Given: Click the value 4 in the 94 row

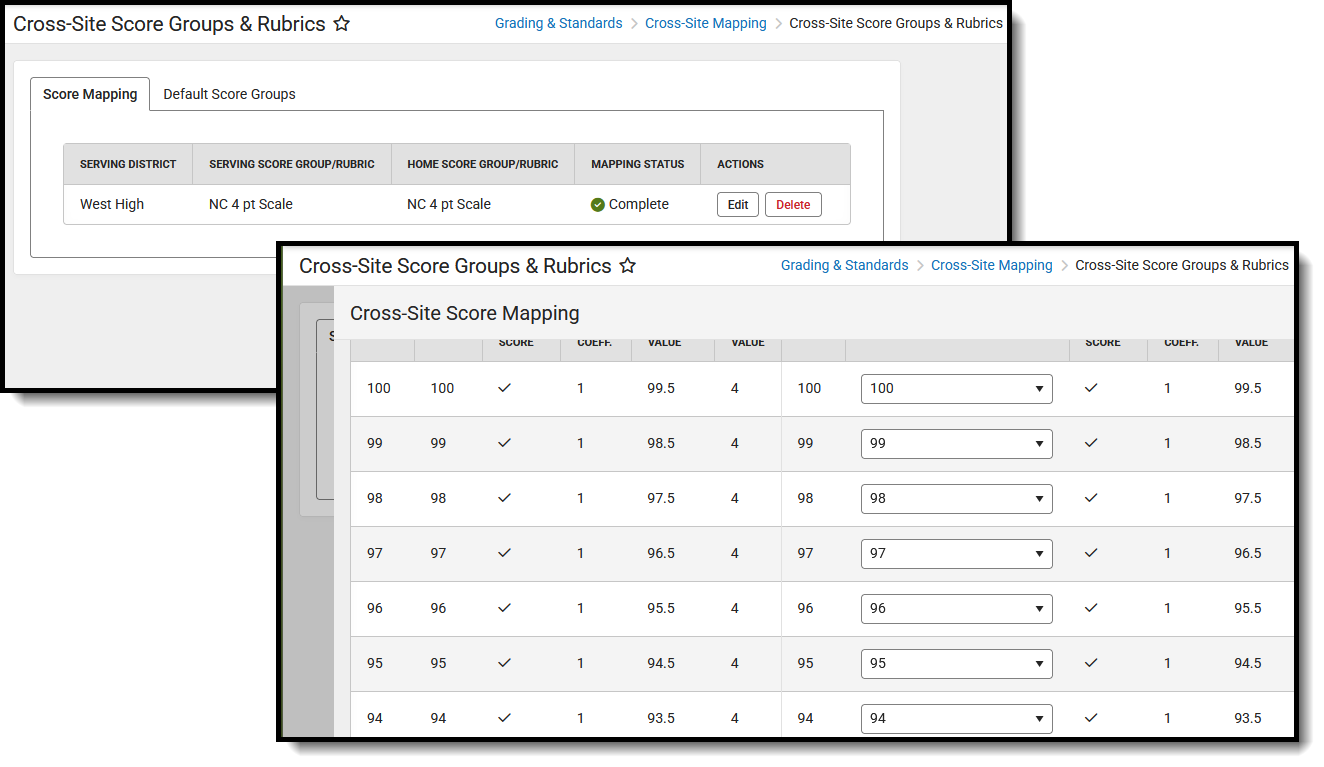Looking at the screenshot, I should pyautogui.click(x=735, y=718).
